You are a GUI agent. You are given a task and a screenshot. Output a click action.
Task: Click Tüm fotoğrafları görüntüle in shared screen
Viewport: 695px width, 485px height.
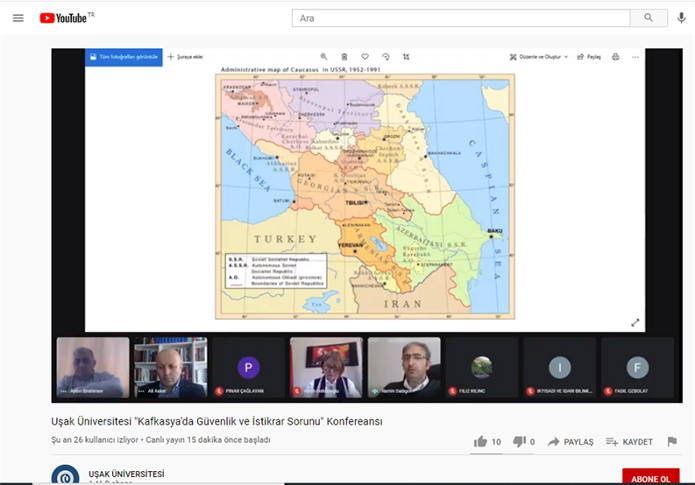tap(123, 57)
